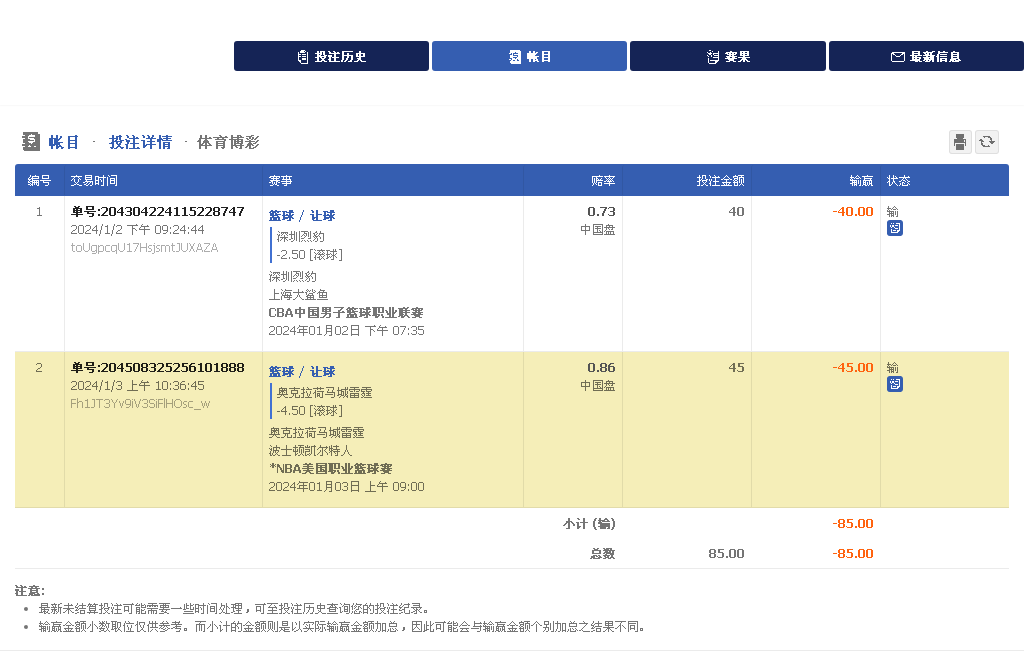Select the 帐目 tab in top navigation
This screenshot has height=670, width=1024.
[529, 56]
